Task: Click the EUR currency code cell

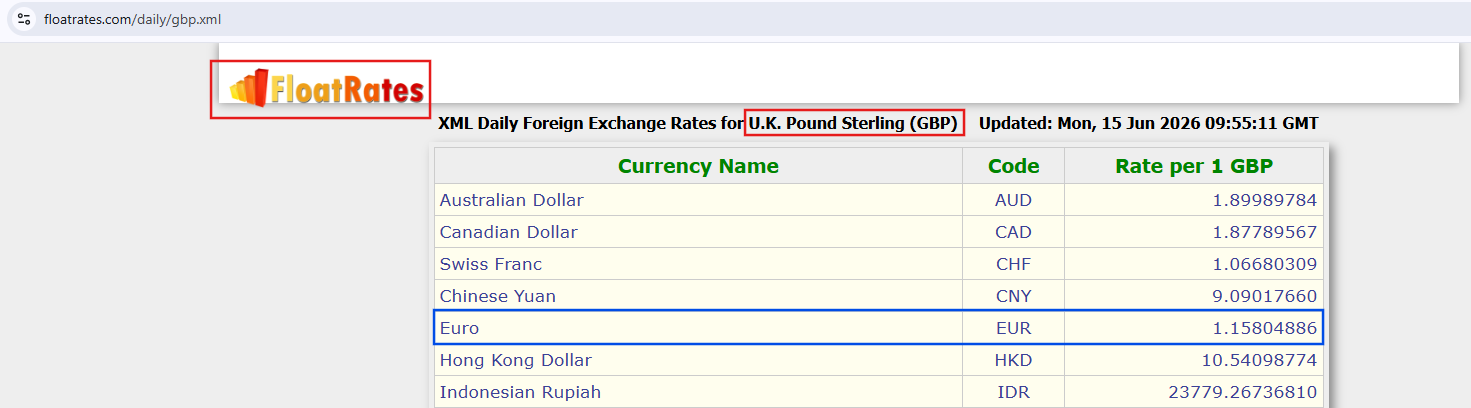Action: 1013,328
